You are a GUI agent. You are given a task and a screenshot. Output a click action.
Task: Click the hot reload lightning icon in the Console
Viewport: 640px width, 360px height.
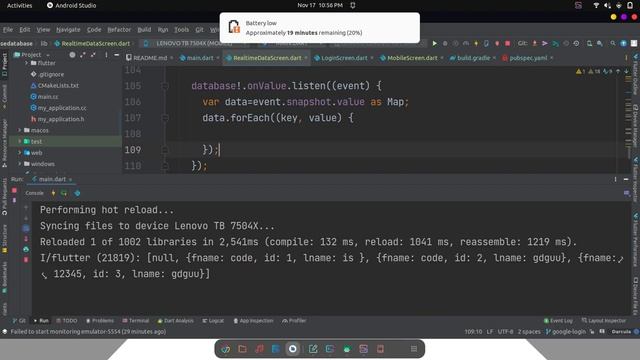point(53,193)
